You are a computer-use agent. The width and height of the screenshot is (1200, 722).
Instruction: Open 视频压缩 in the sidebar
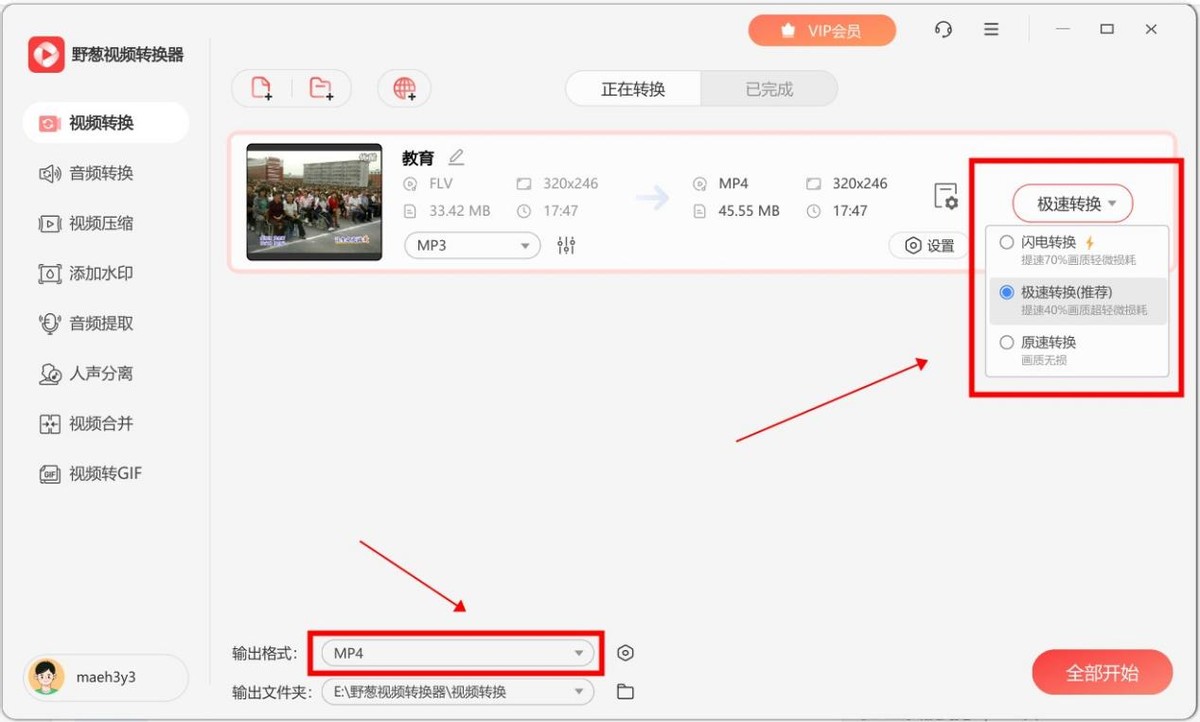(x=101, y=223)
